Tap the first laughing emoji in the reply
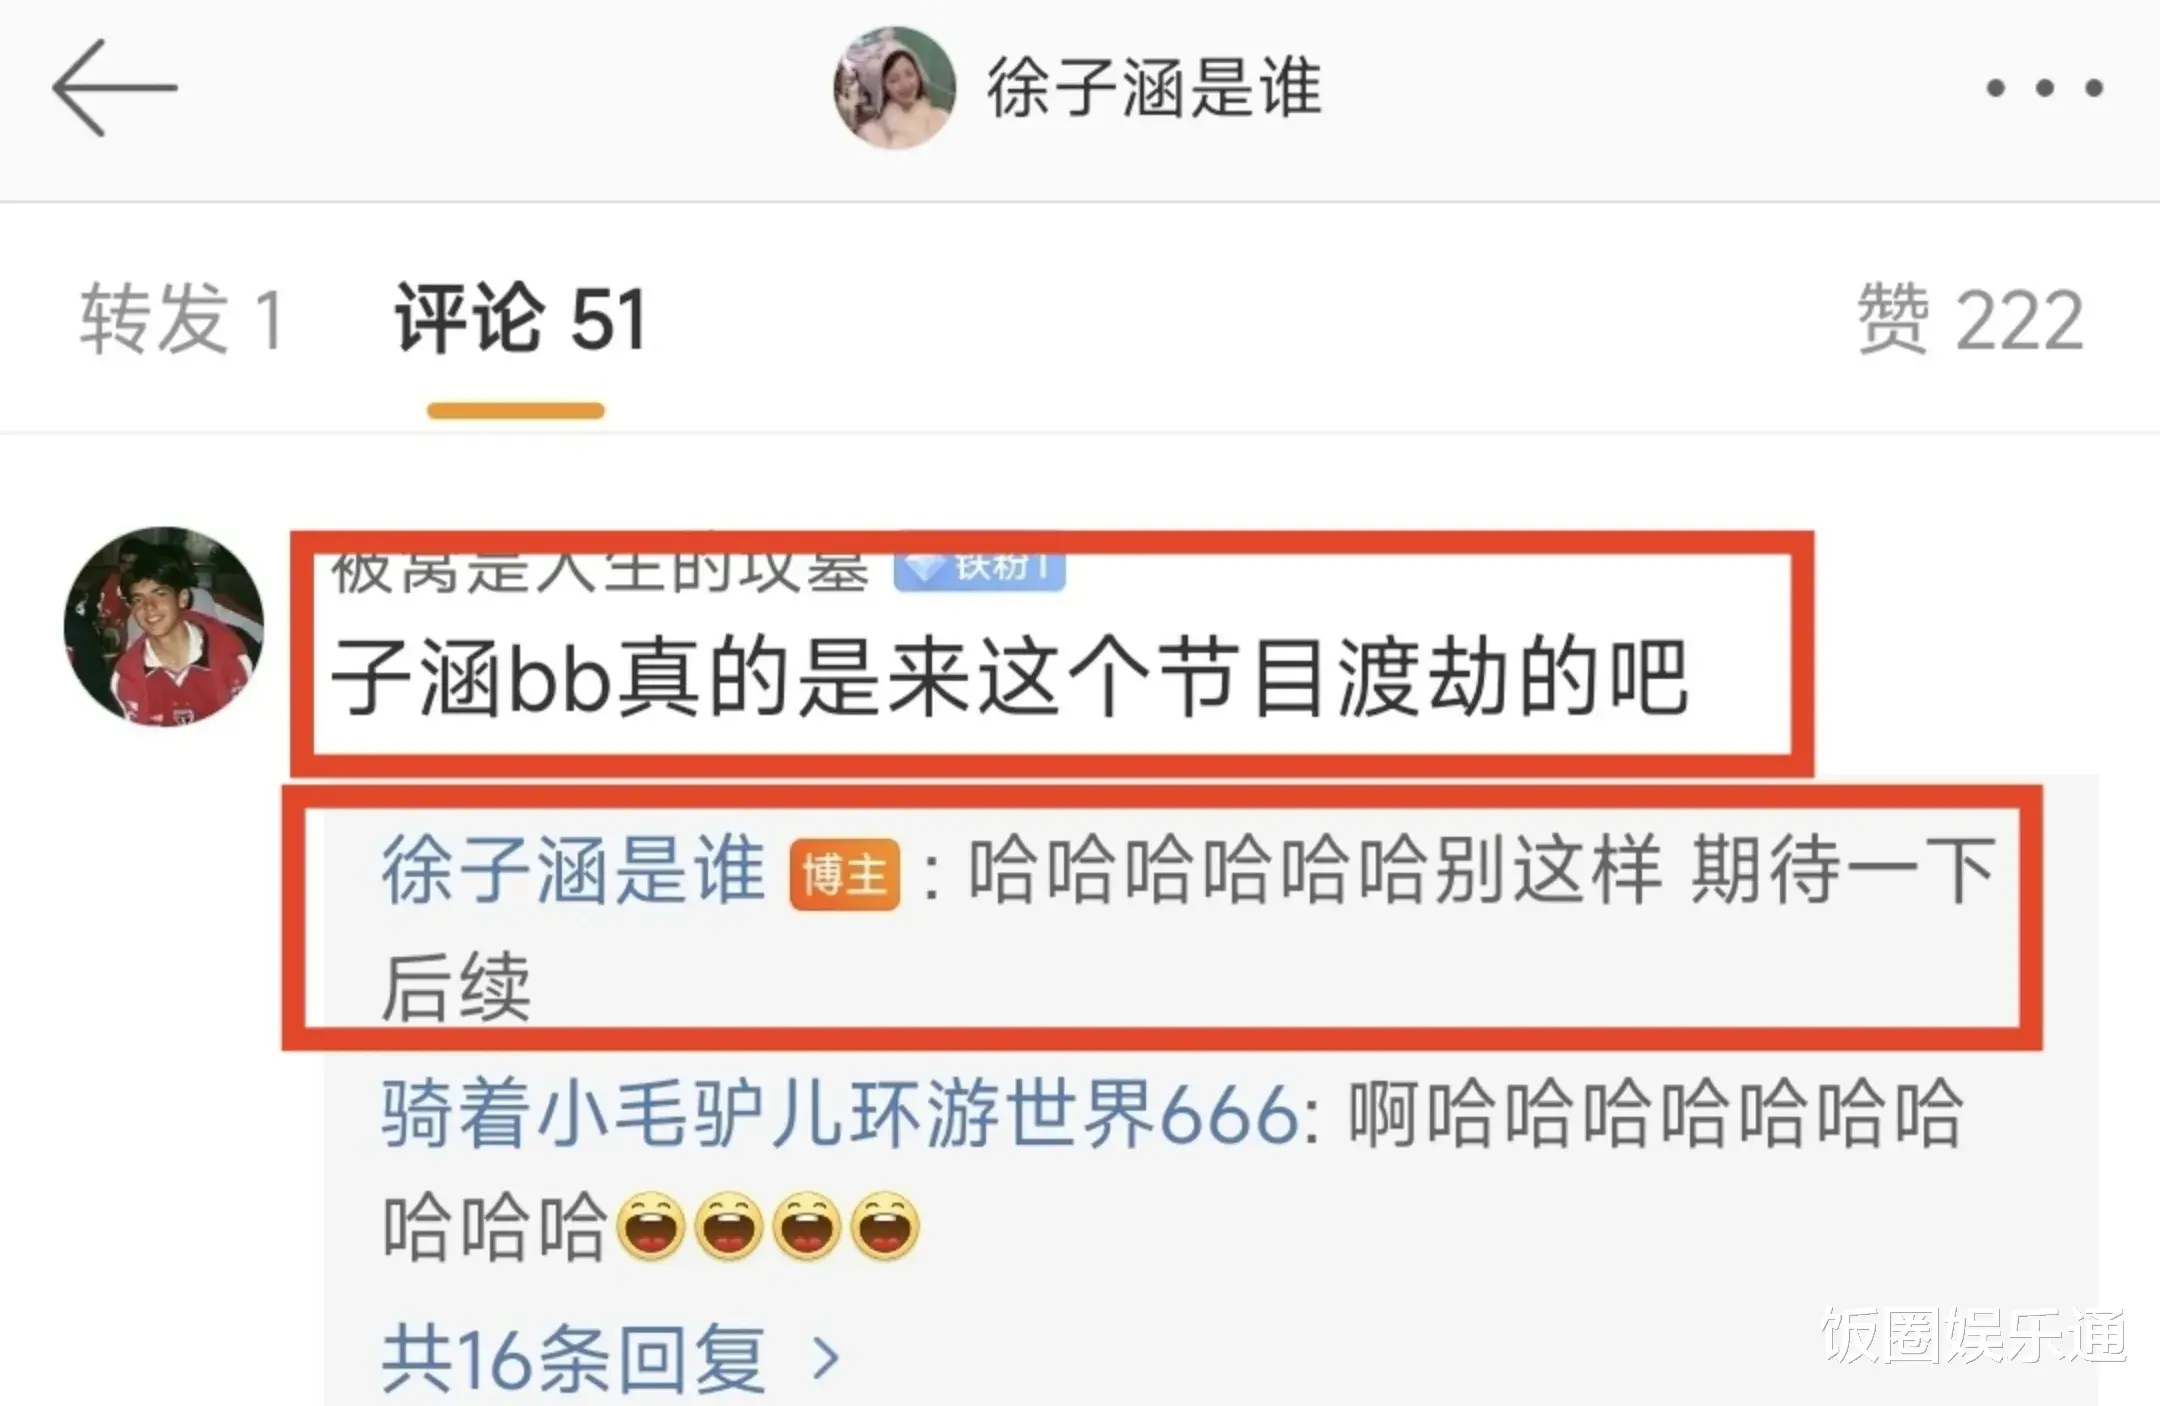 tap(651, 1227)
